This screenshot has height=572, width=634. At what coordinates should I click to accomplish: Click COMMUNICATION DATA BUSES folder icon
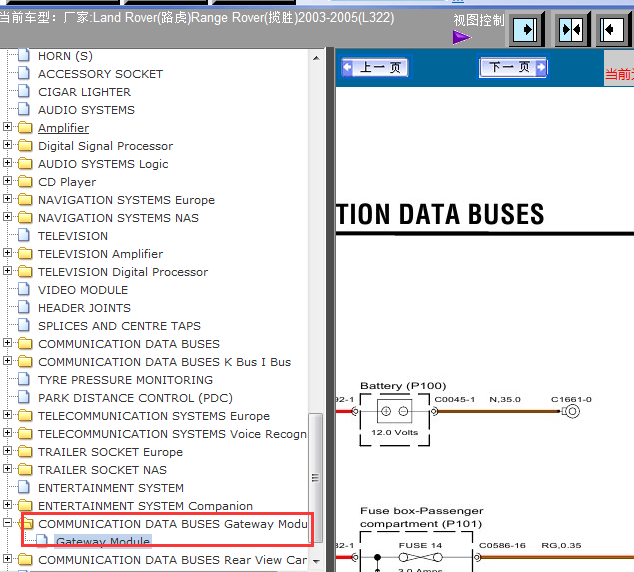(x=25, y=344)
